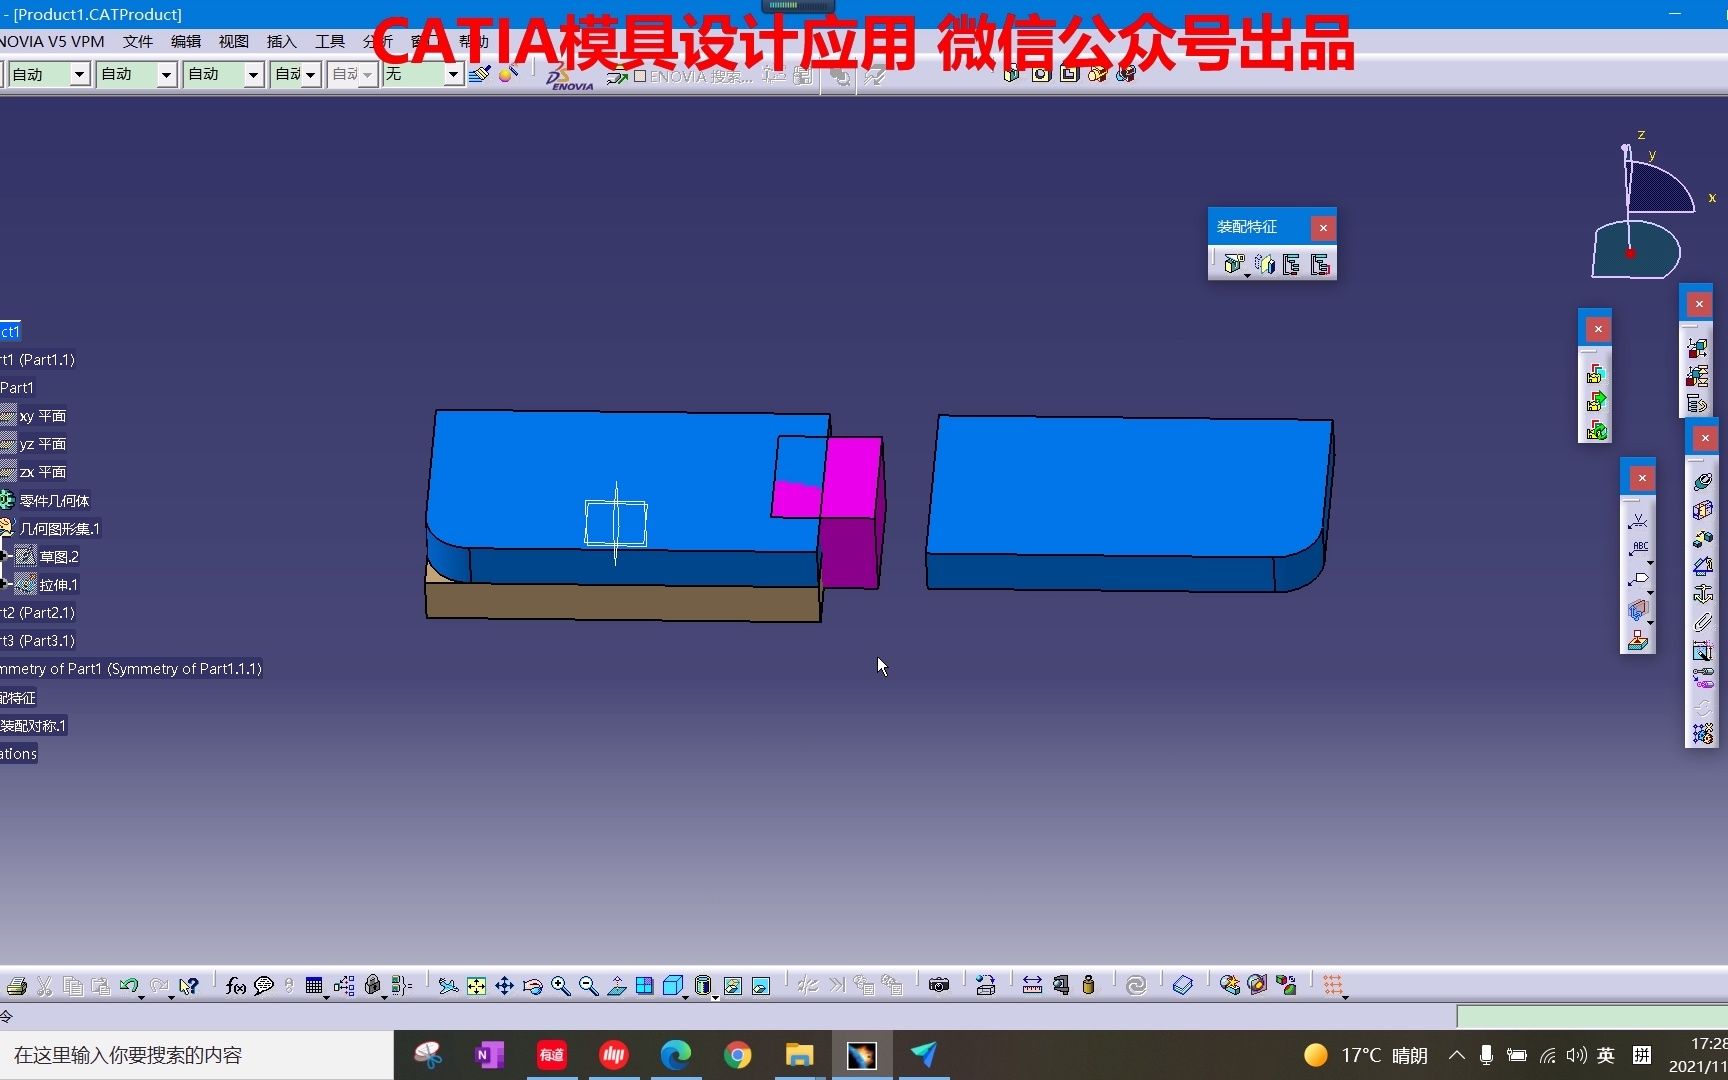The image size is (1728, 1080).
Task: Open the 无 render style dropdown
Action: tap(452, 74)
